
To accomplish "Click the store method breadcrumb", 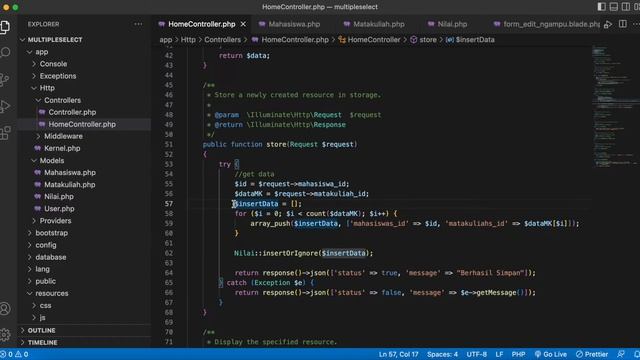I will click(428, 40).
